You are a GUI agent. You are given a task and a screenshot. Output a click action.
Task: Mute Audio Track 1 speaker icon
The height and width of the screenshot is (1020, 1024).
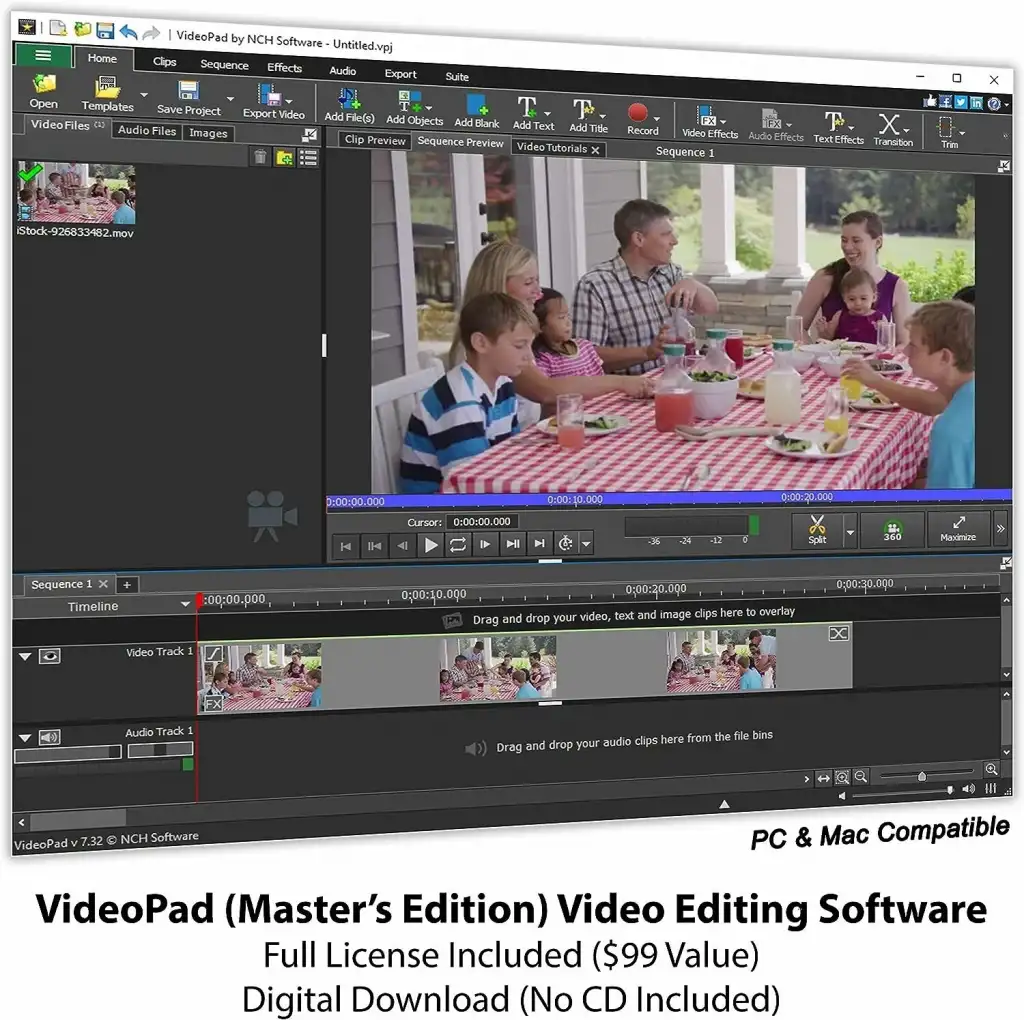pos(50,737)
